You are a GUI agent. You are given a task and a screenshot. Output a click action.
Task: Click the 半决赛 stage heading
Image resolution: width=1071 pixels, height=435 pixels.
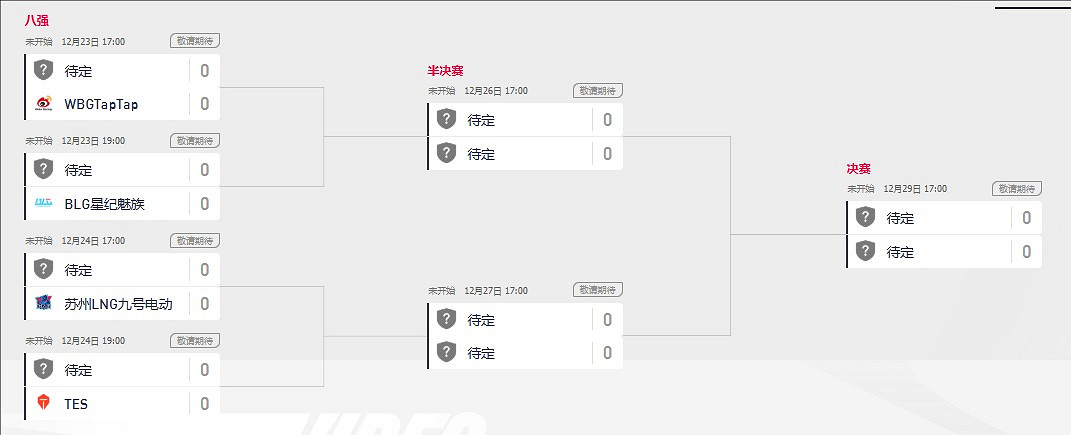pyautogui.click(x=445, y=70)
